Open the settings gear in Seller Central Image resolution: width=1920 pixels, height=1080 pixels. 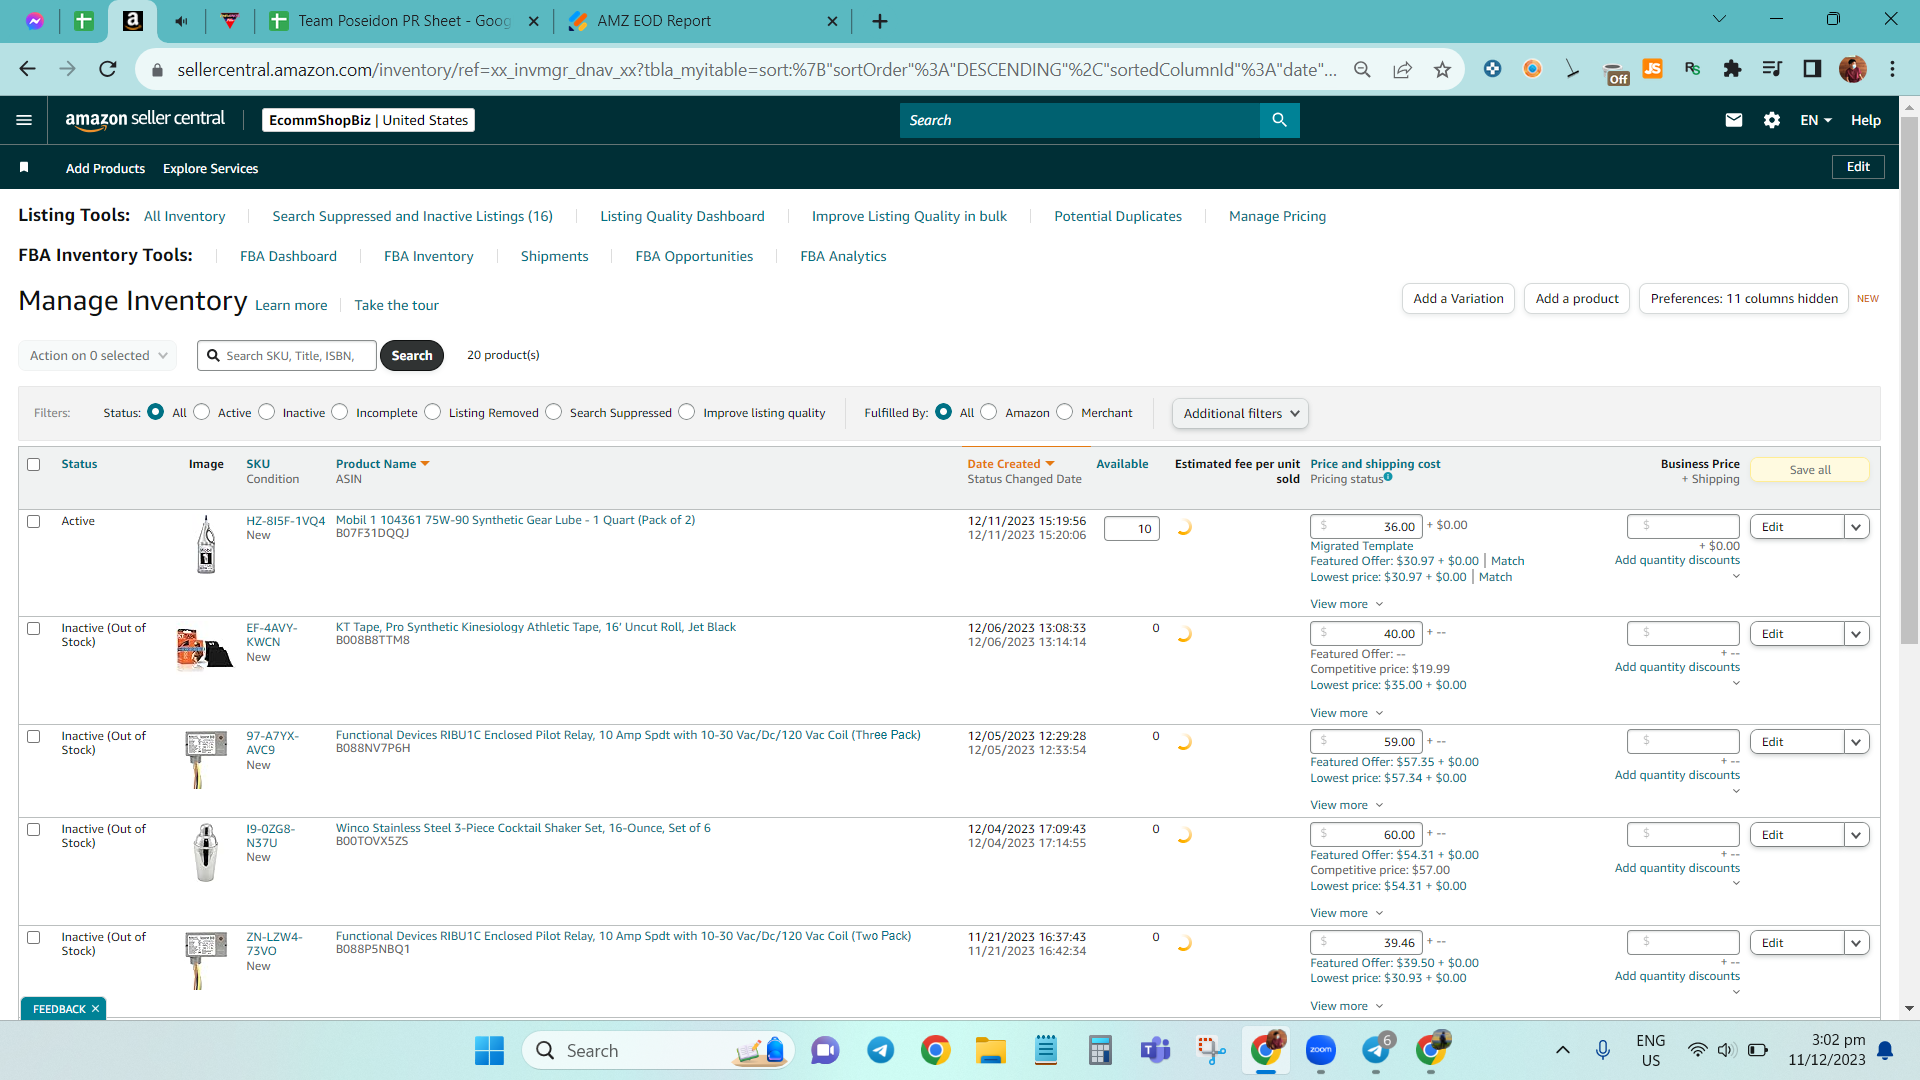pyautogui.click(x=1772, y=120)
